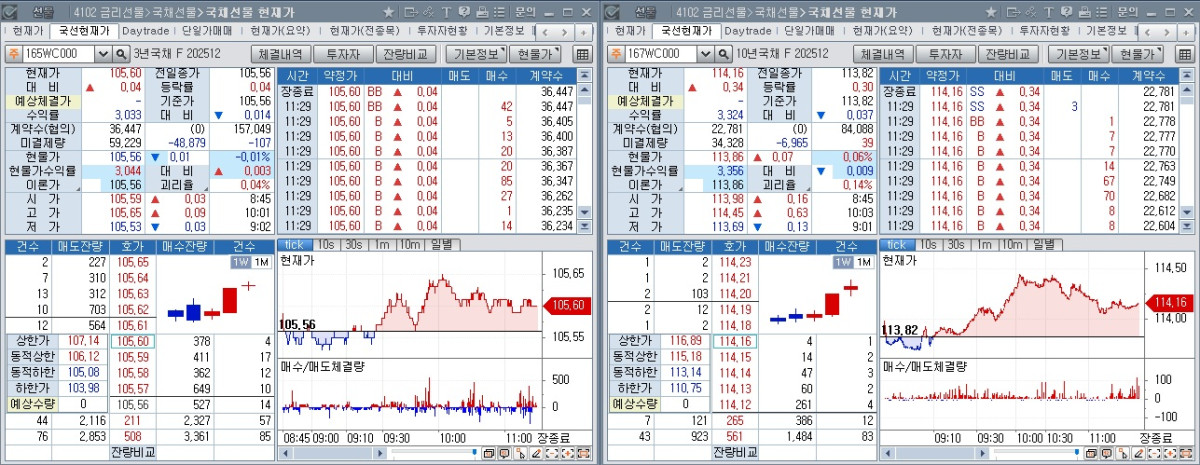Click the grid layout icon in the 10년국채 toolbar
Viewport: 1200px width, 465px height.
(x=1185, y=54)
